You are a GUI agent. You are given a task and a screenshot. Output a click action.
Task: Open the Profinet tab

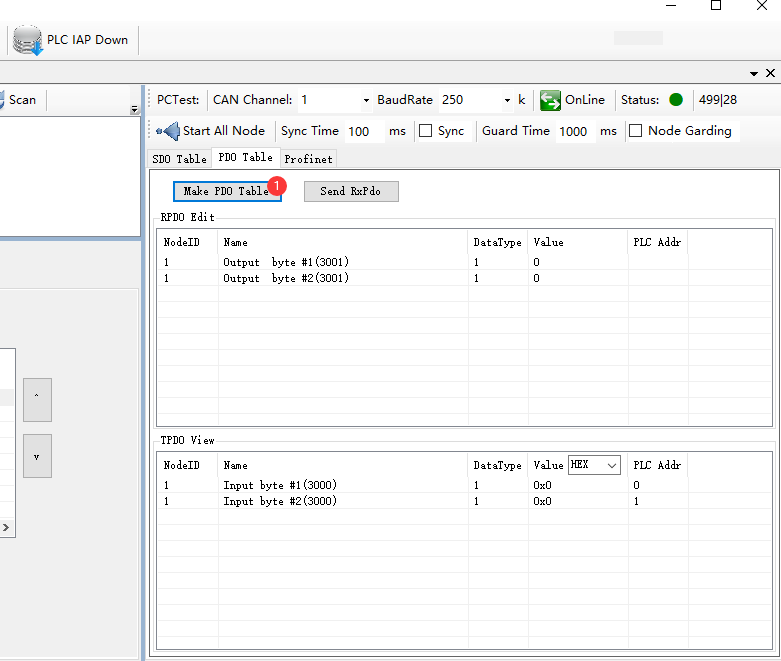click(x=308, y=159)
